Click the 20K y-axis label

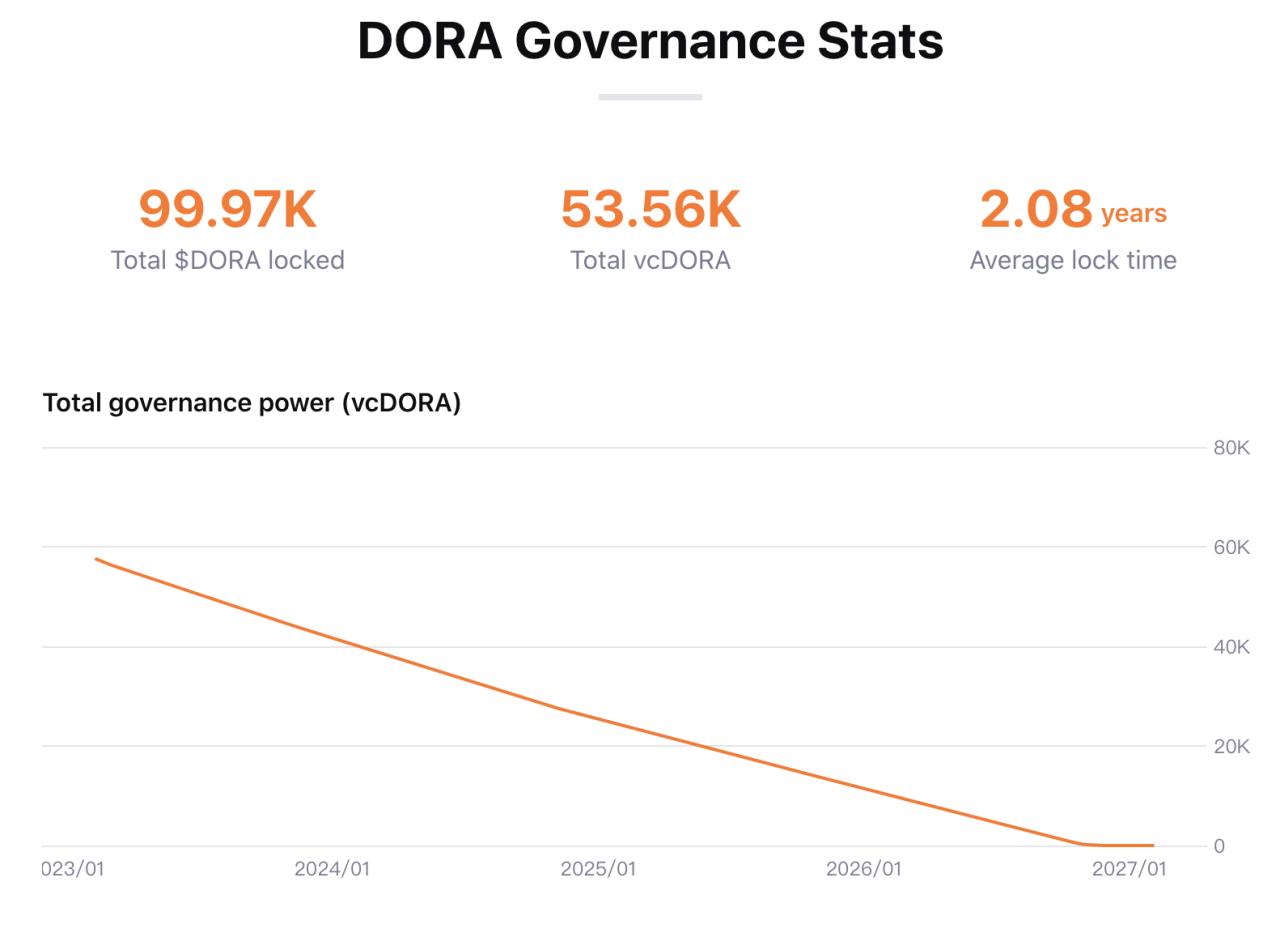point(1231,746)
